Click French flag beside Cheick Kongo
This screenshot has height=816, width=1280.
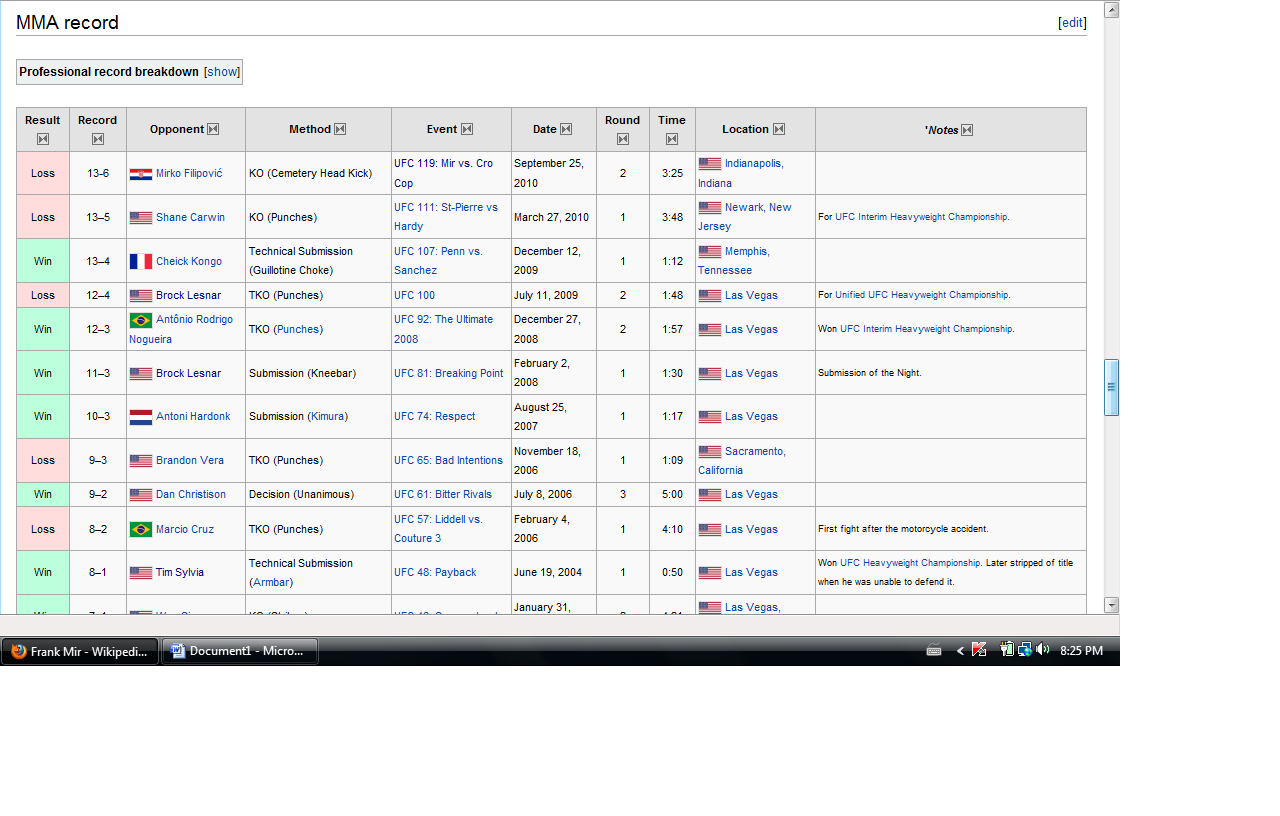coord(141,261)
